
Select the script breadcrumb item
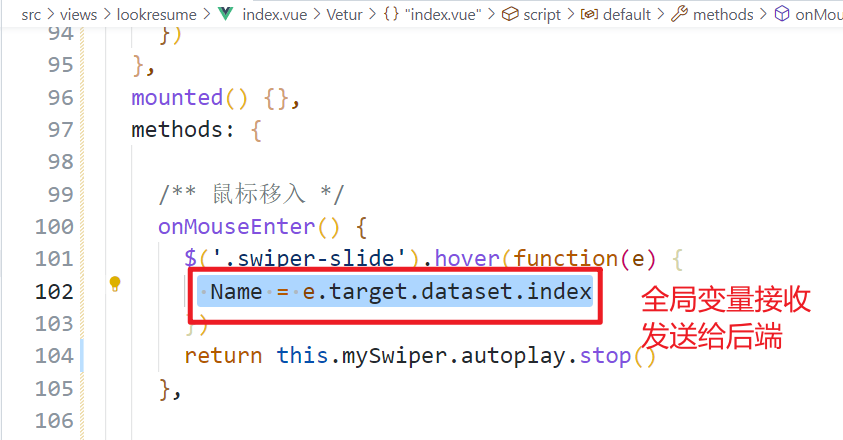[x=541, y=15]
